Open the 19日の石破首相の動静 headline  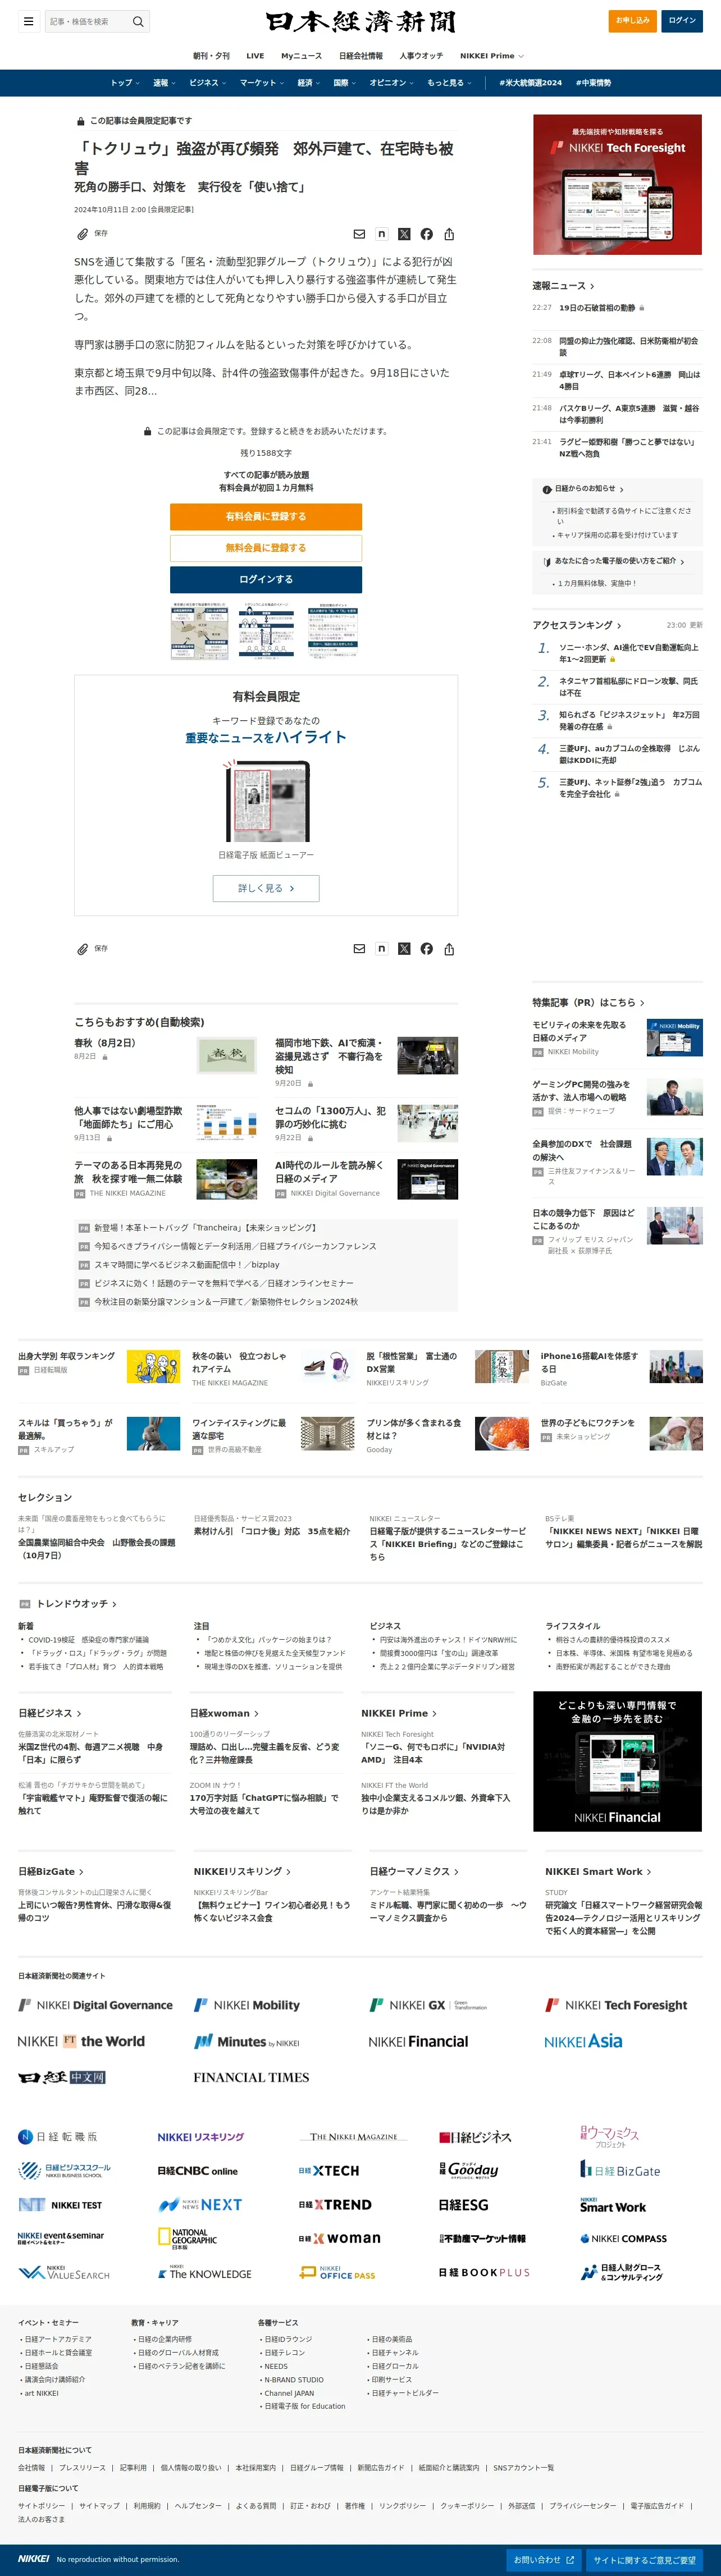coord(597,308)
